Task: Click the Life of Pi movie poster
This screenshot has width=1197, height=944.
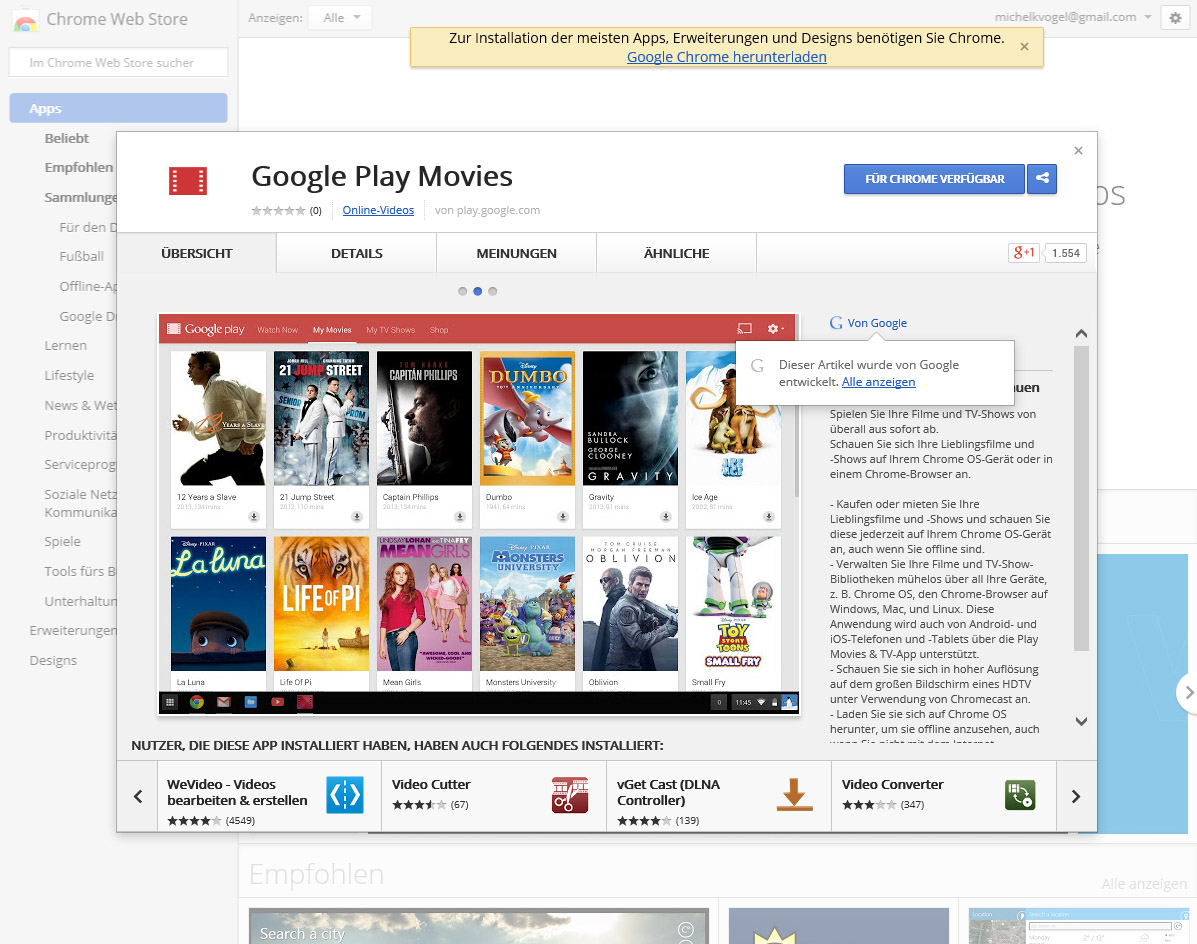Action: pyautogui.click(x=321, y=604)
